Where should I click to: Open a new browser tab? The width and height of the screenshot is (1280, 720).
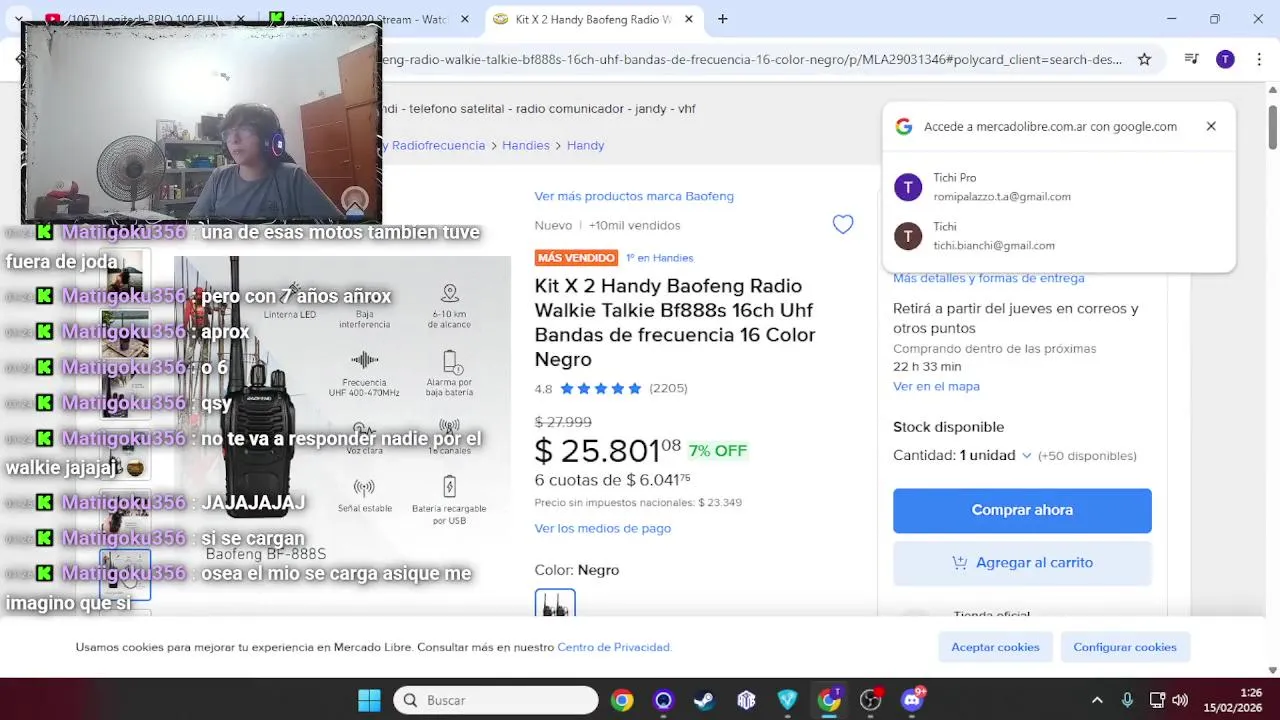722,19
